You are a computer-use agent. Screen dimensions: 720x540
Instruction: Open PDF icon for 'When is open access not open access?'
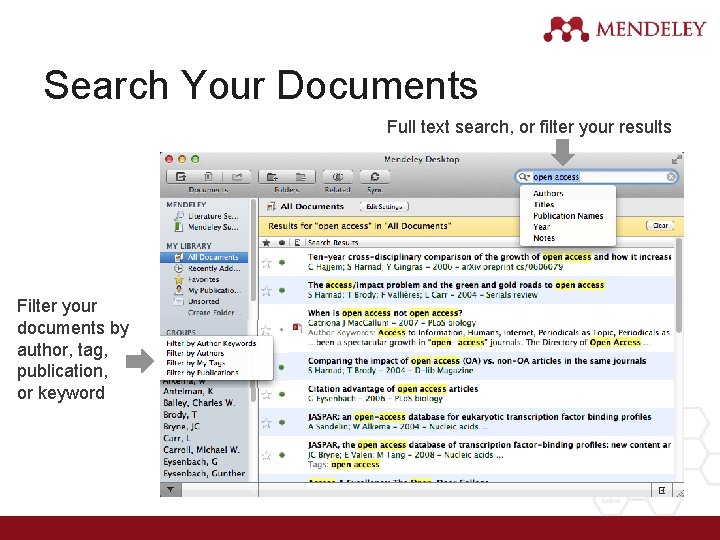(x=297, y=327)
